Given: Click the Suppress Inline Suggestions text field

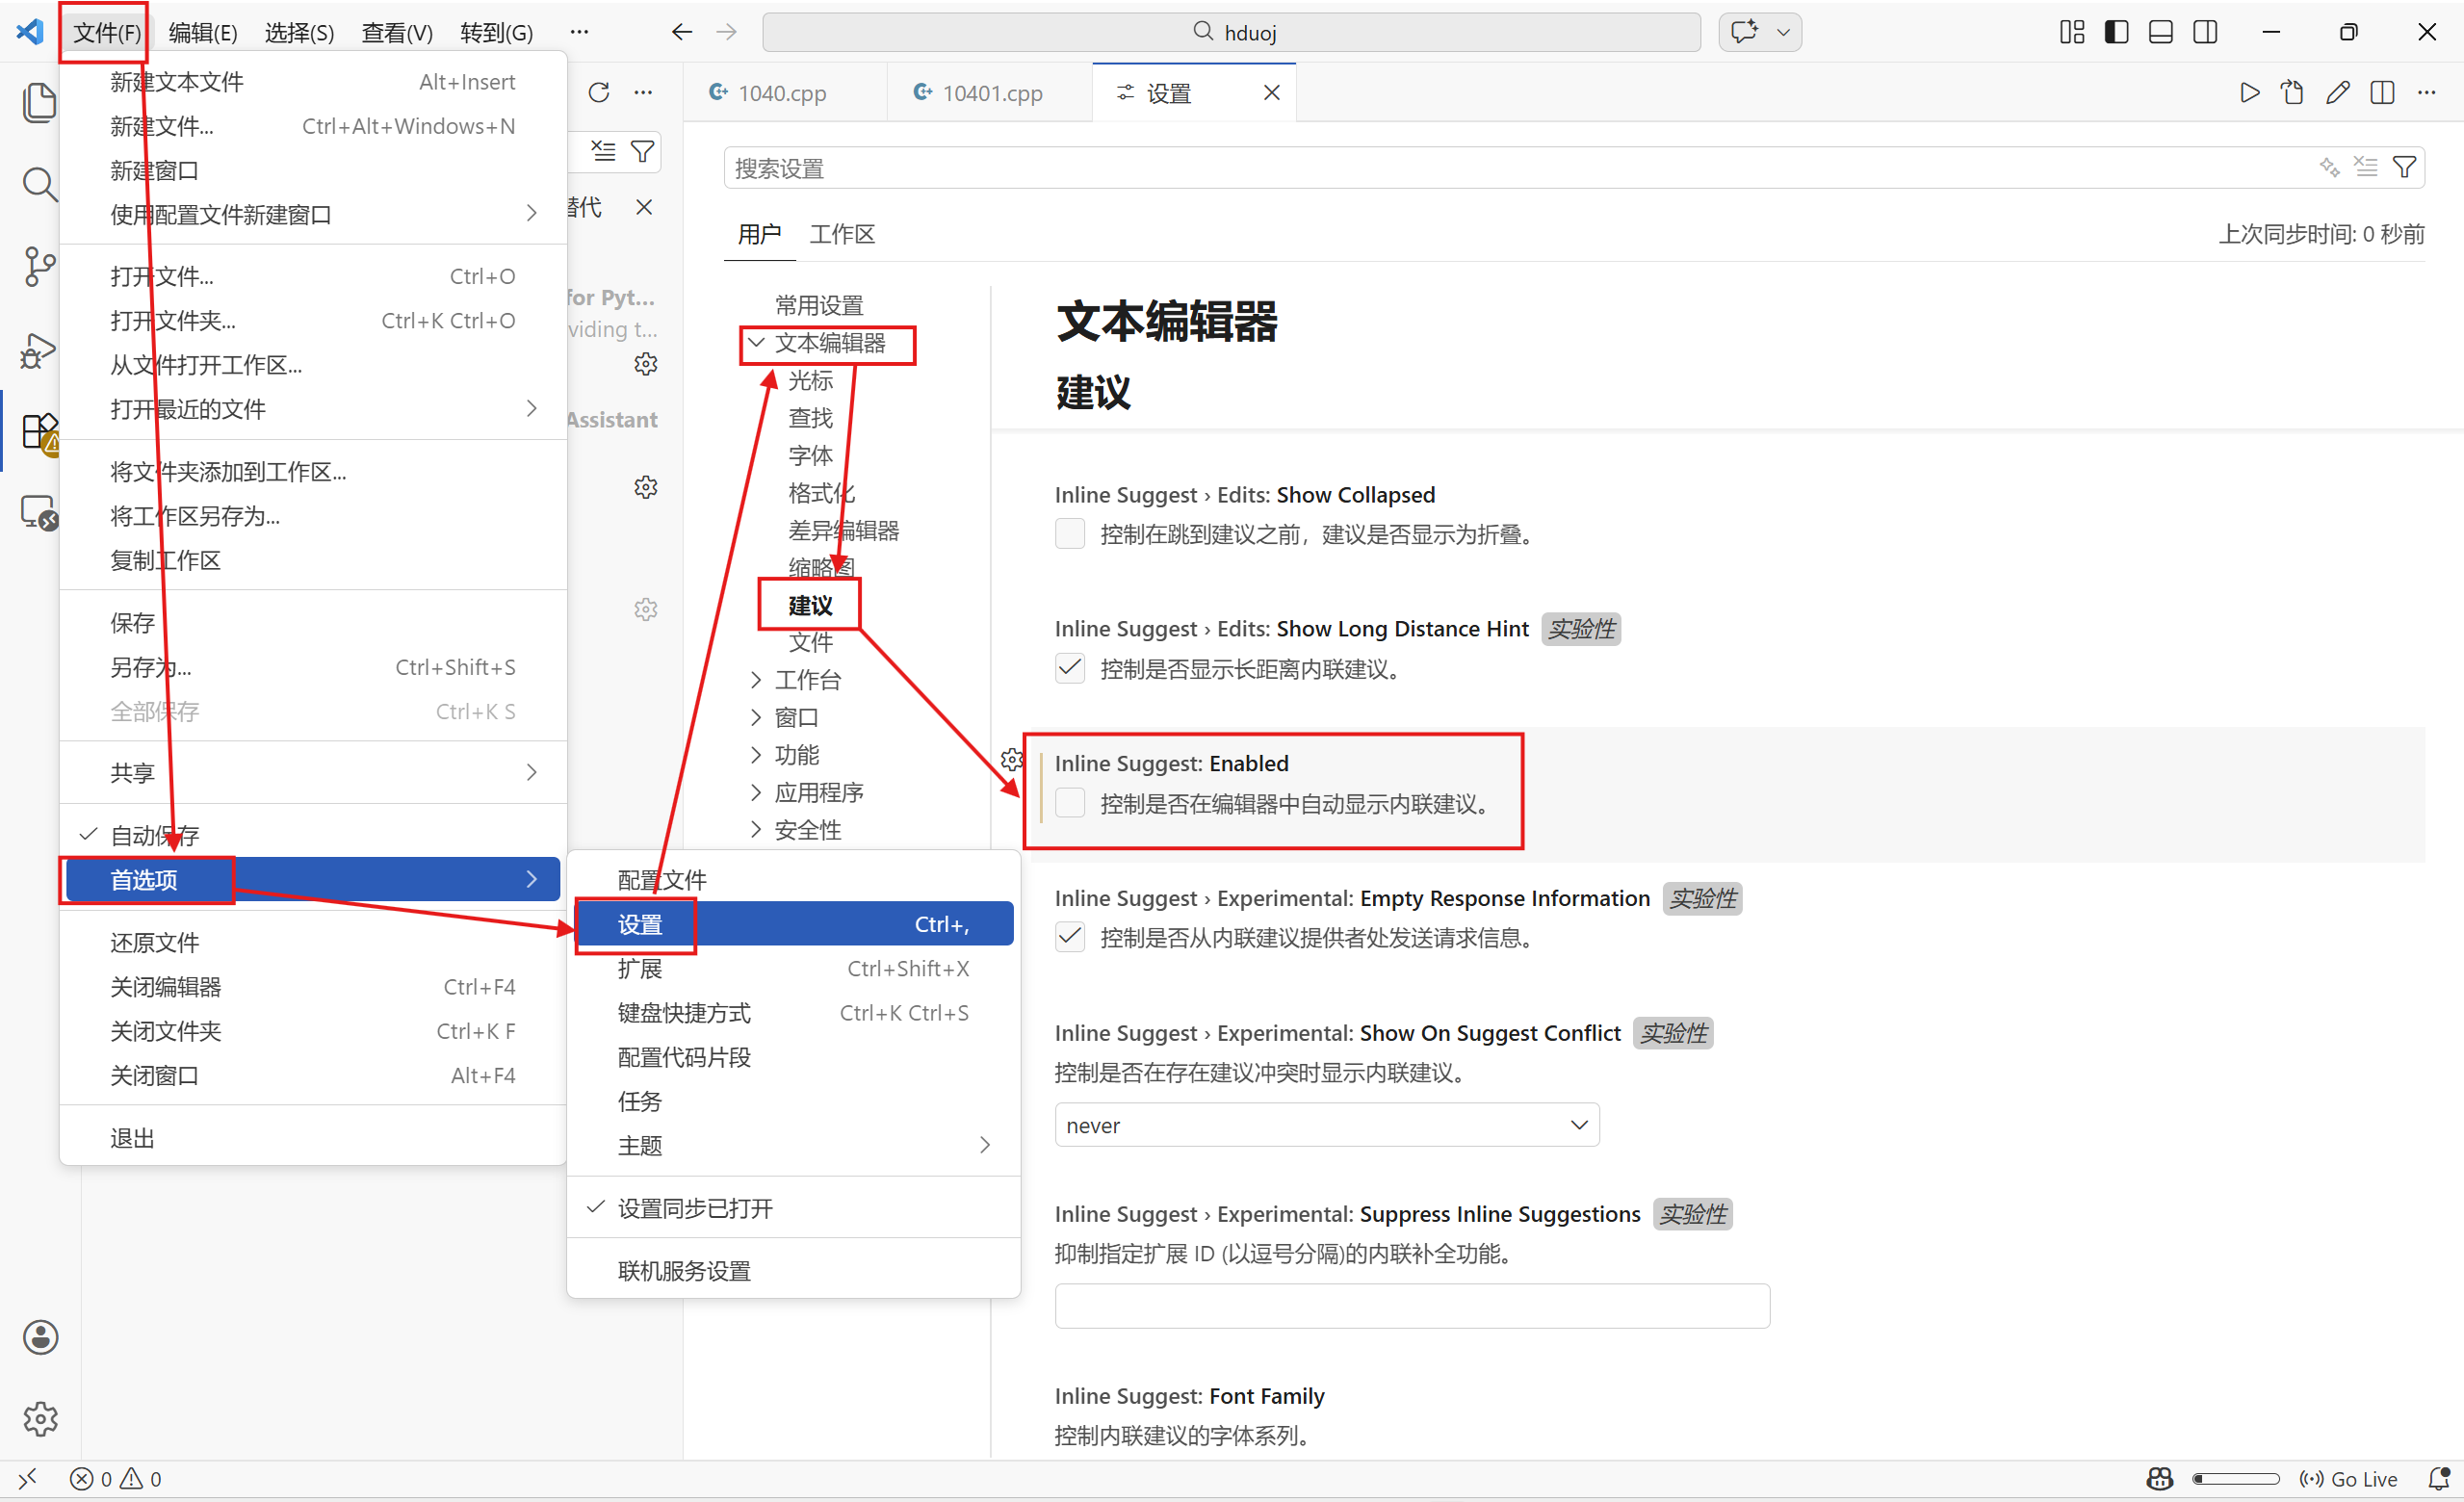Looking at the screenshot, I should pos(1411,1305).
